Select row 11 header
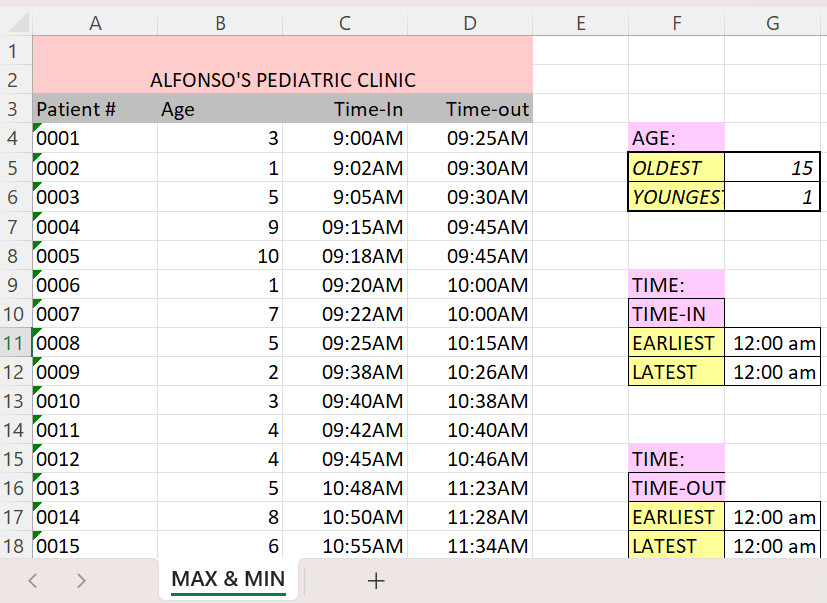 [x=16, y=343]
